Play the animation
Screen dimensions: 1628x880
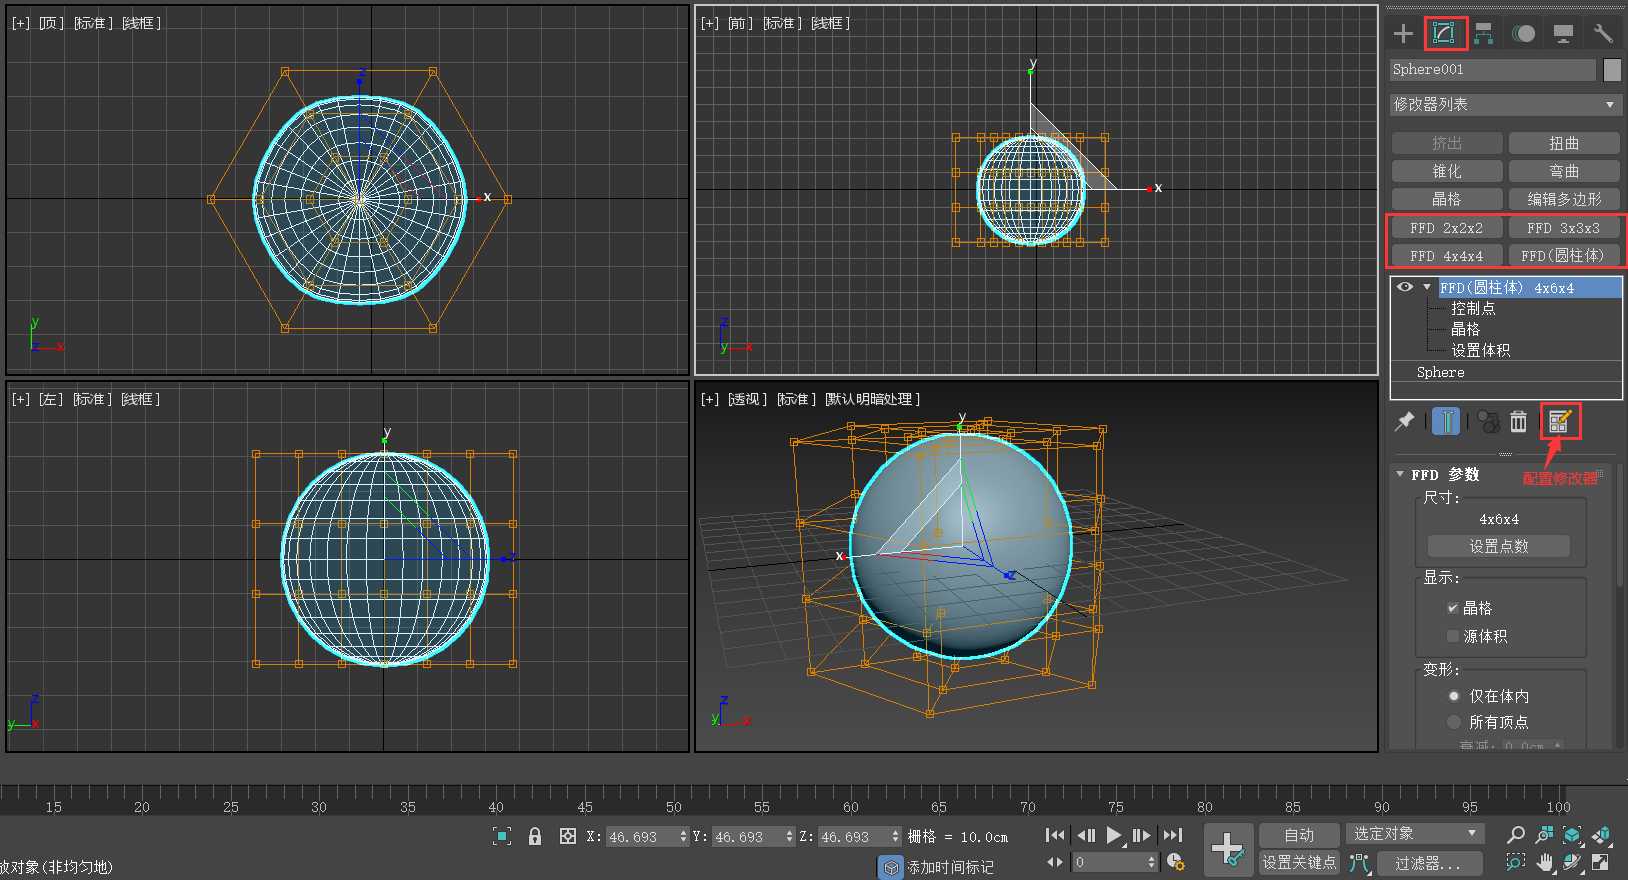coord(1113,835)
